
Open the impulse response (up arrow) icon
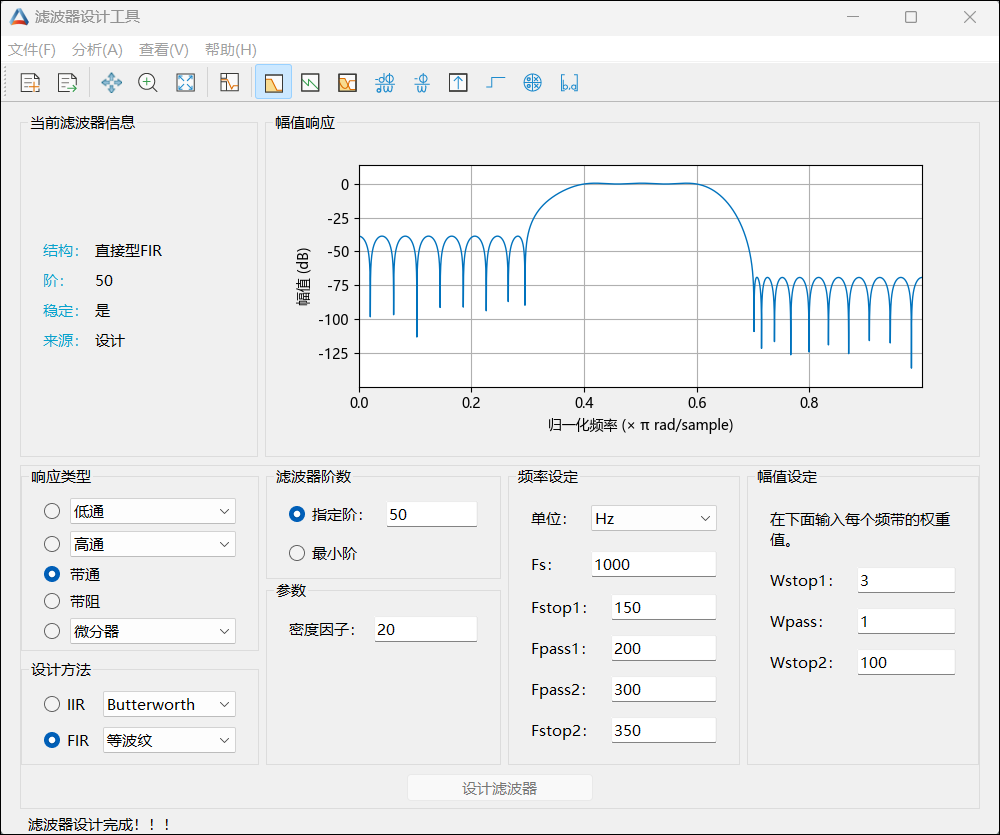tap(458, 83)
